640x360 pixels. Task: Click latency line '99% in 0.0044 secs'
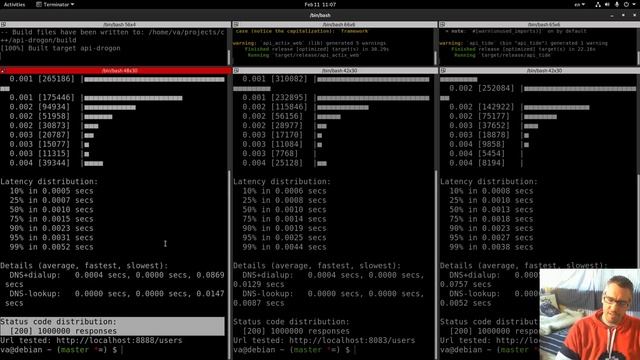tap(284, 247)
